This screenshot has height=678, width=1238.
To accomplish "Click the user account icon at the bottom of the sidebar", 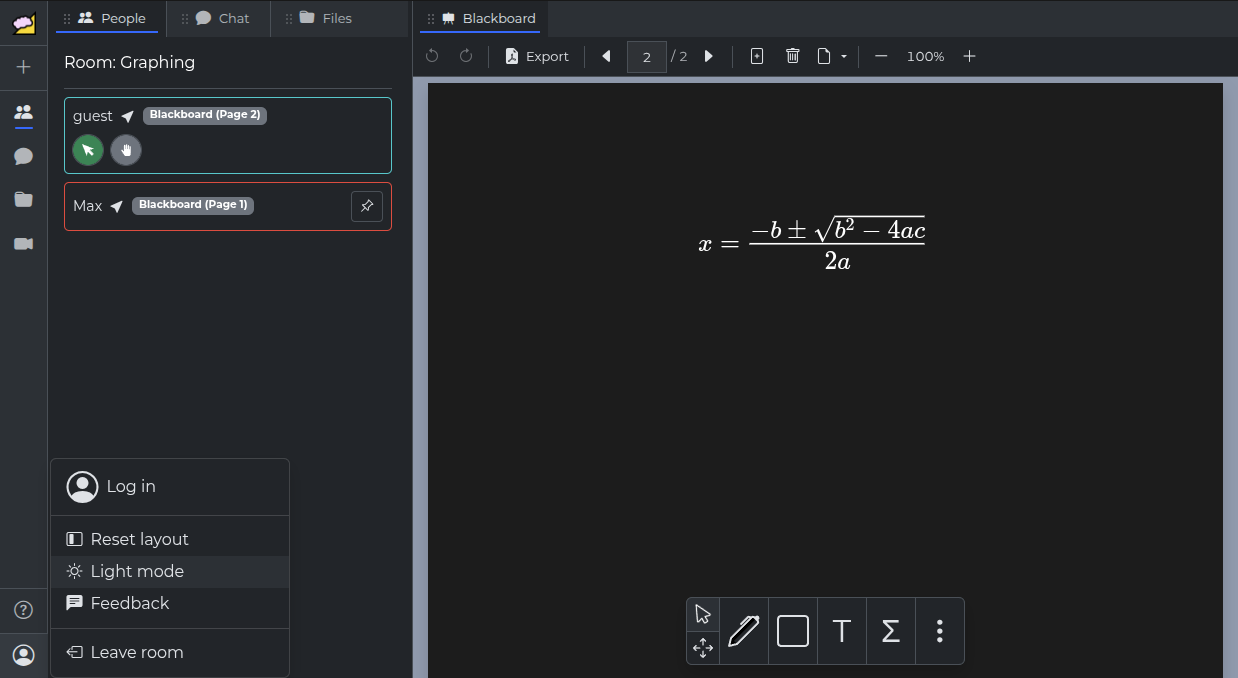I will [x=23, y=655].
